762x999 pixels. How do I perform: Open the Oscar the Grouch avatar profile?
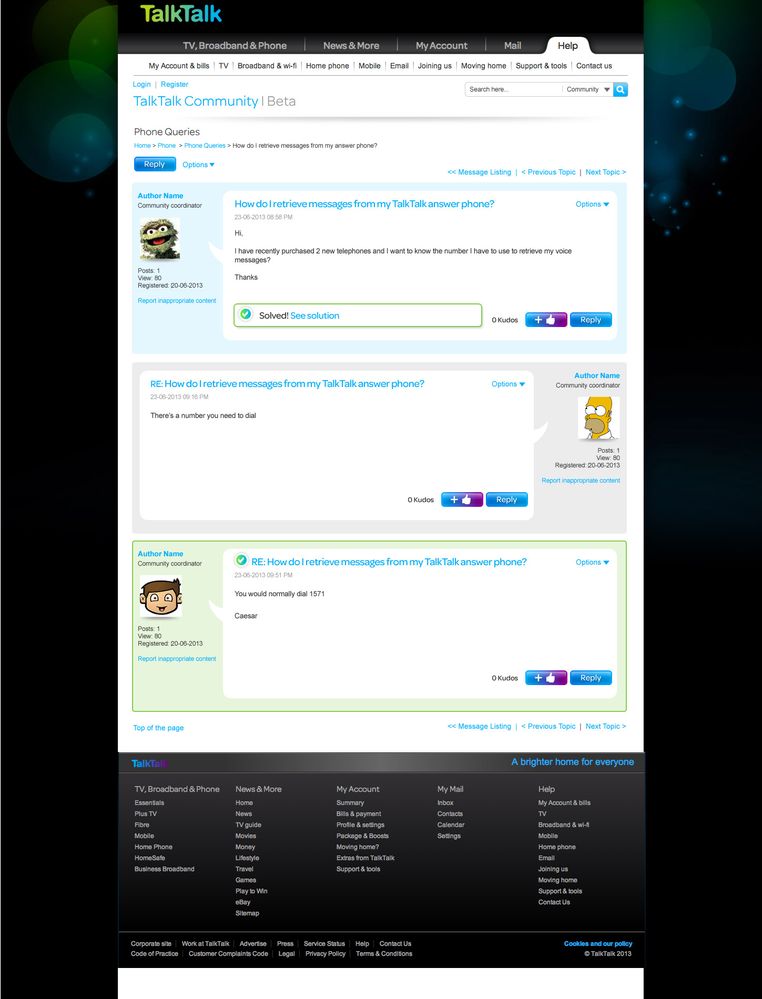click(x=160, y=238)
